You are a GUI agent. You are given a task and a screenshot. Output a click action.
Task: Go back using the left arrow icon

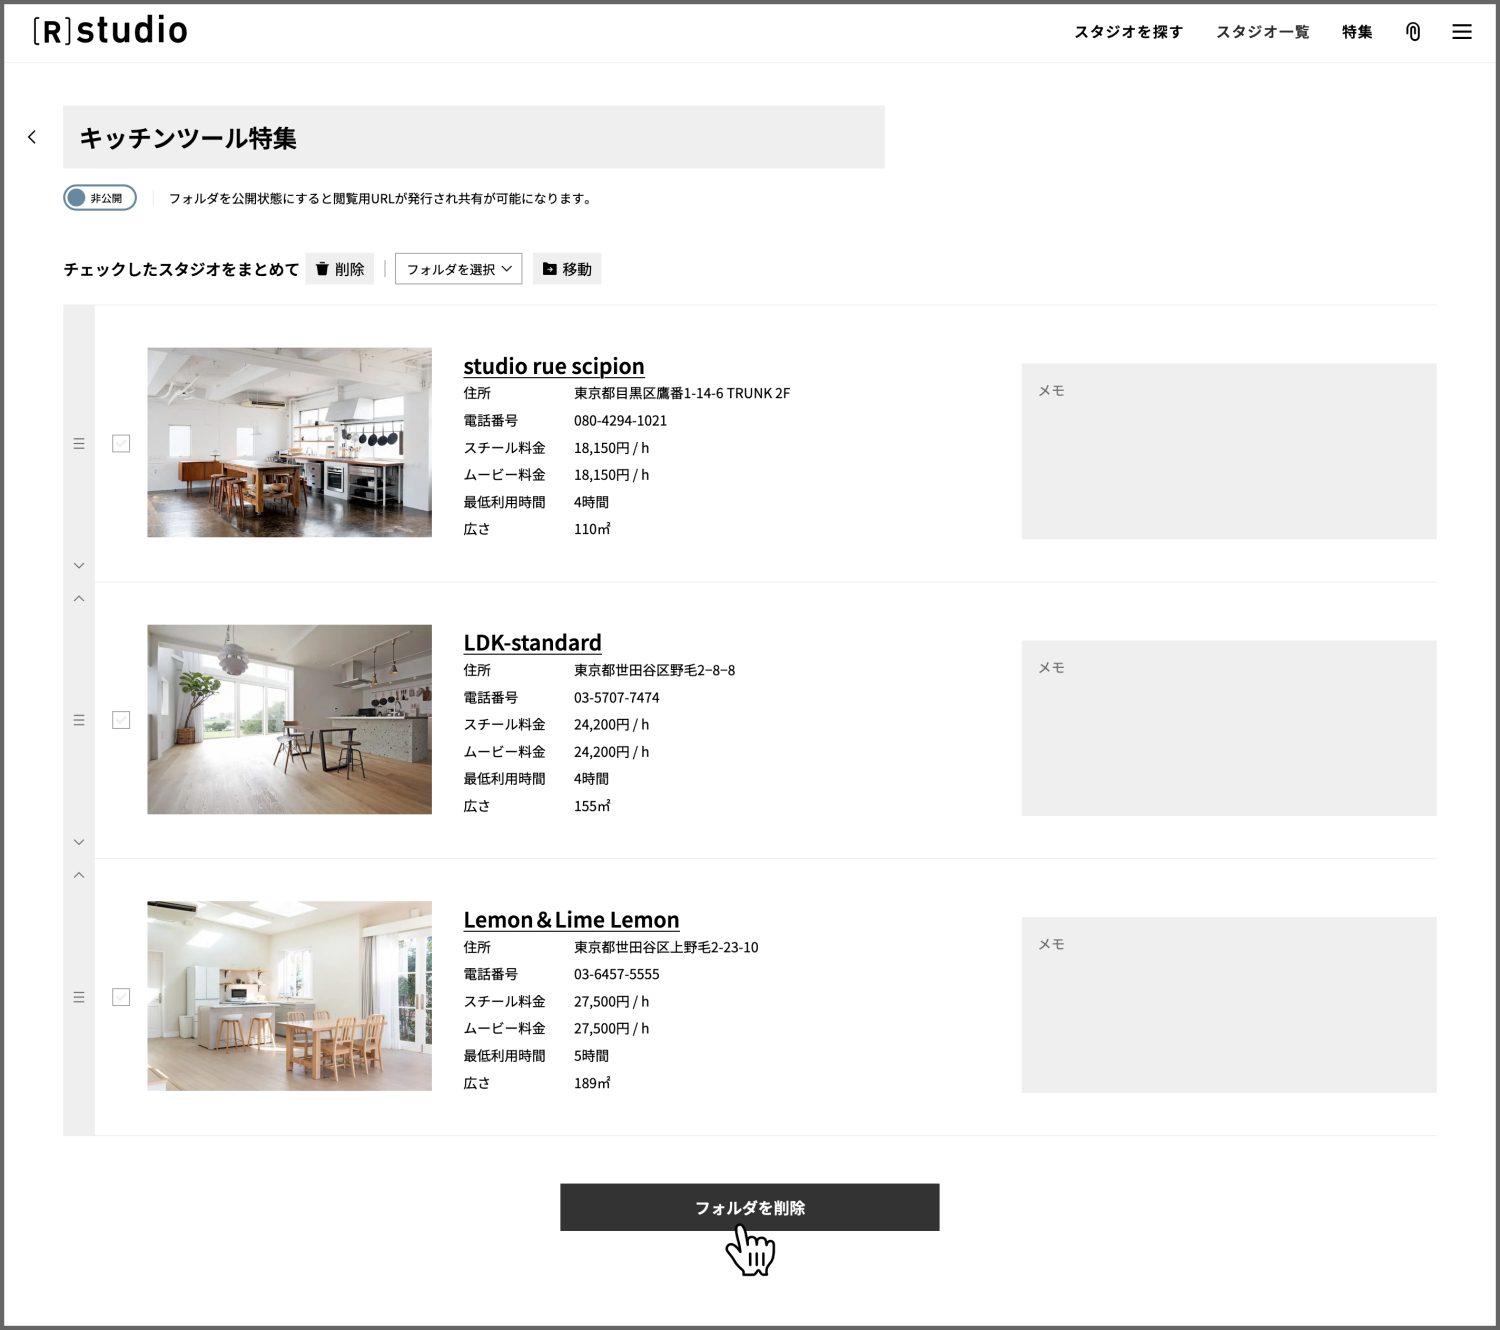[32, 137]
